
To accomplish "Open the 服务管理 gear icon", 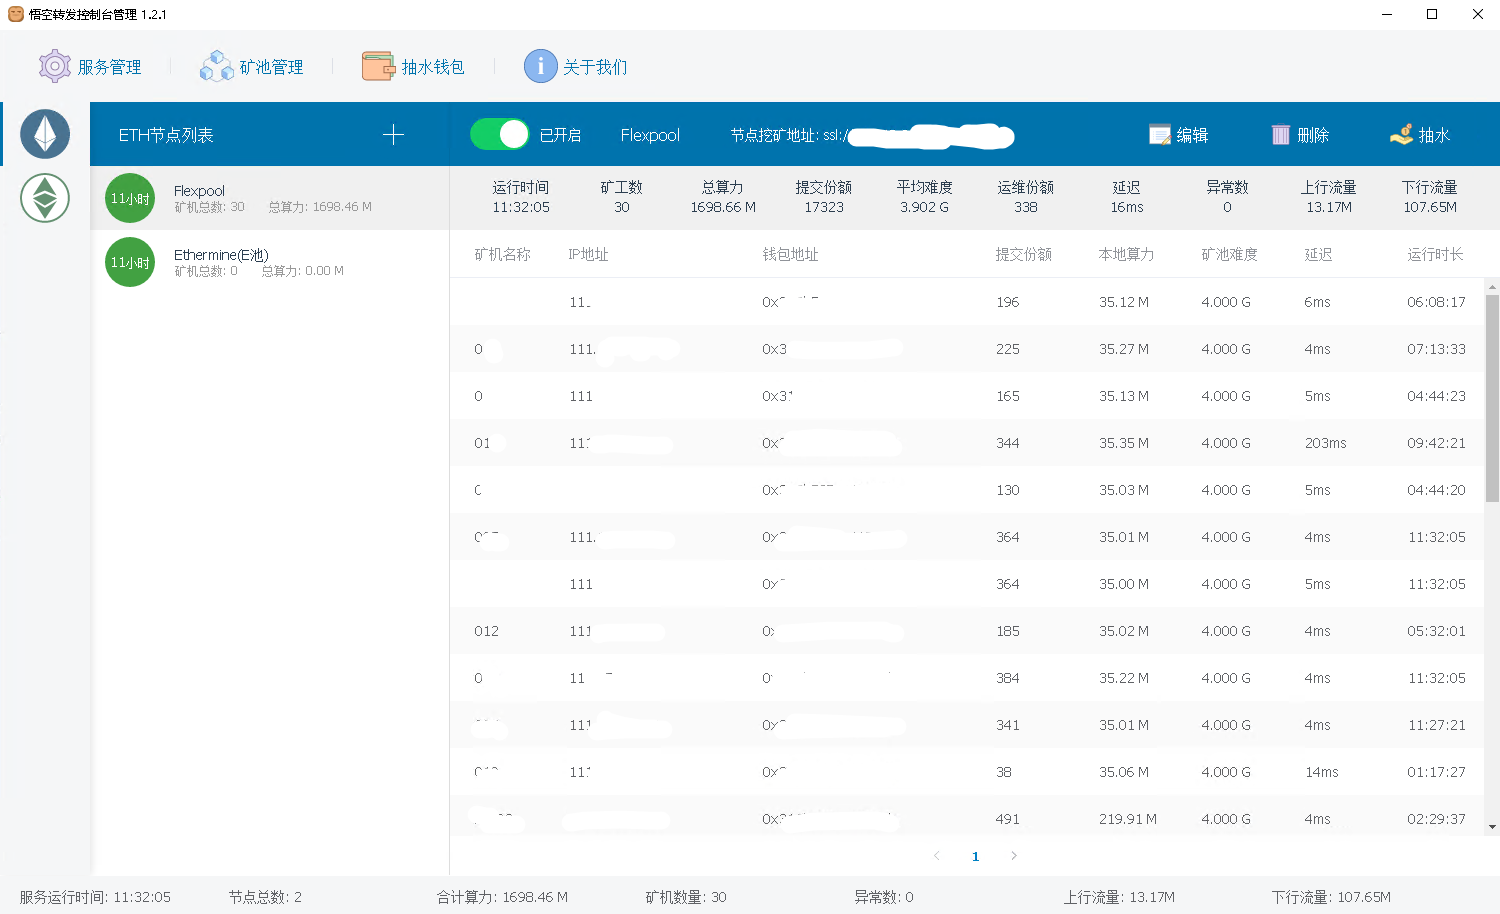I will point(54,66).
